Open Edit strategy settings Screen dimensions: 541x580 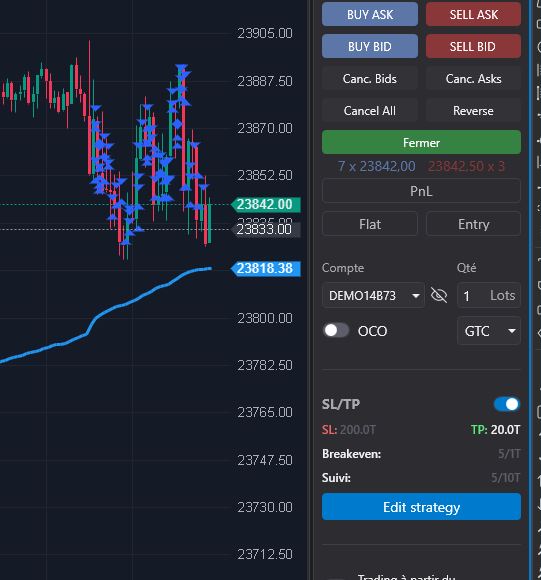pyautogui.click(x=422, y=507)
